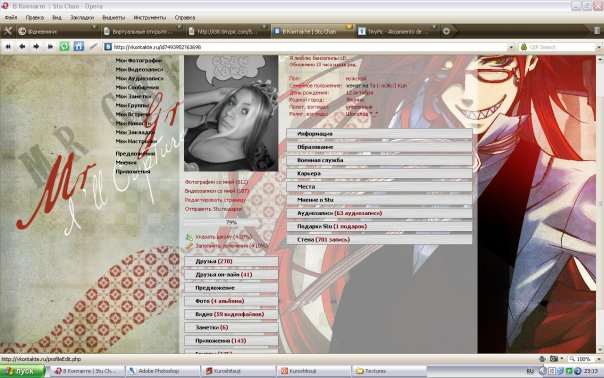This screenshot has width=604, height=378.
Task: Open Фотографии со мной link
Action: point(216,182)
